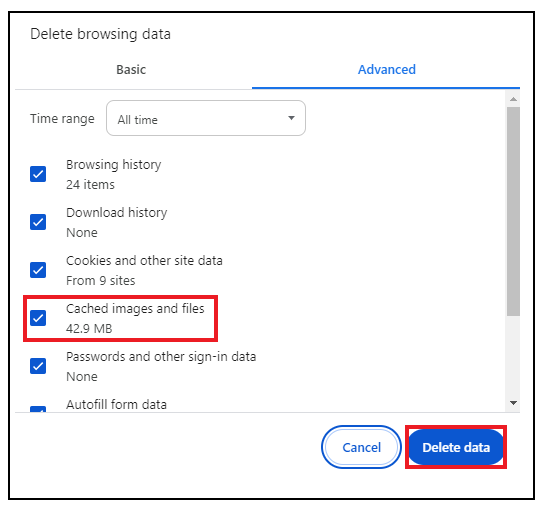Uncheck the Browsing history checkbox
Image resolution: width=545 pixels, height=509 pixels.
pos(38,174)
